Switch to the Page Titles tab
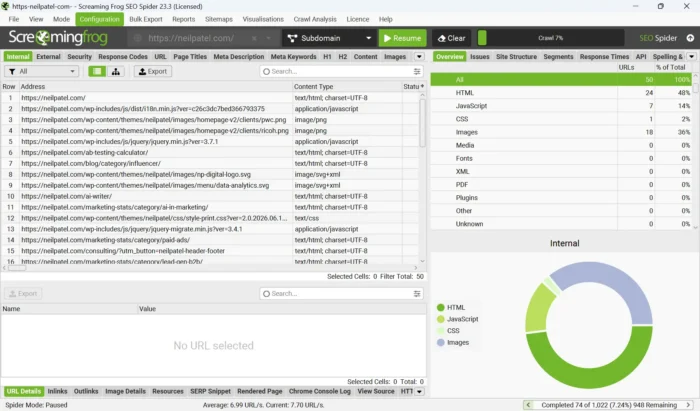 [190, 57]
